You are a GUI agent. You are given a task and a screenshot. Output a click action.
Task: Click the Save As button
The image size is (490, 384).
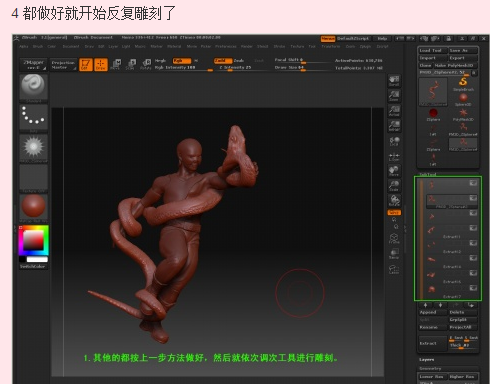point(463,50)
